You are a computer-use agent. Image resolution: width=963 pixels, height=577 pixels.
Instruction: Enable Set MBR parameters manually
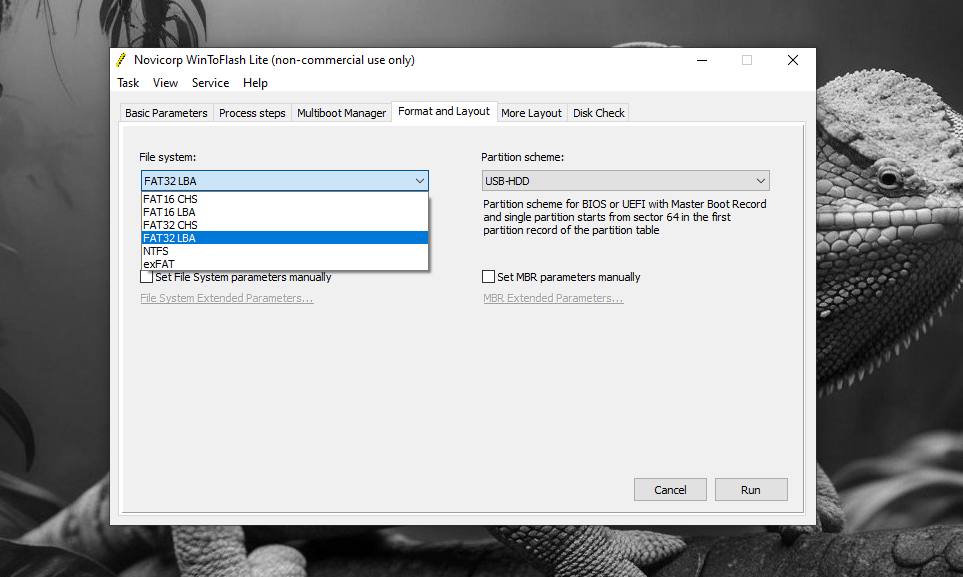point(489,277)
